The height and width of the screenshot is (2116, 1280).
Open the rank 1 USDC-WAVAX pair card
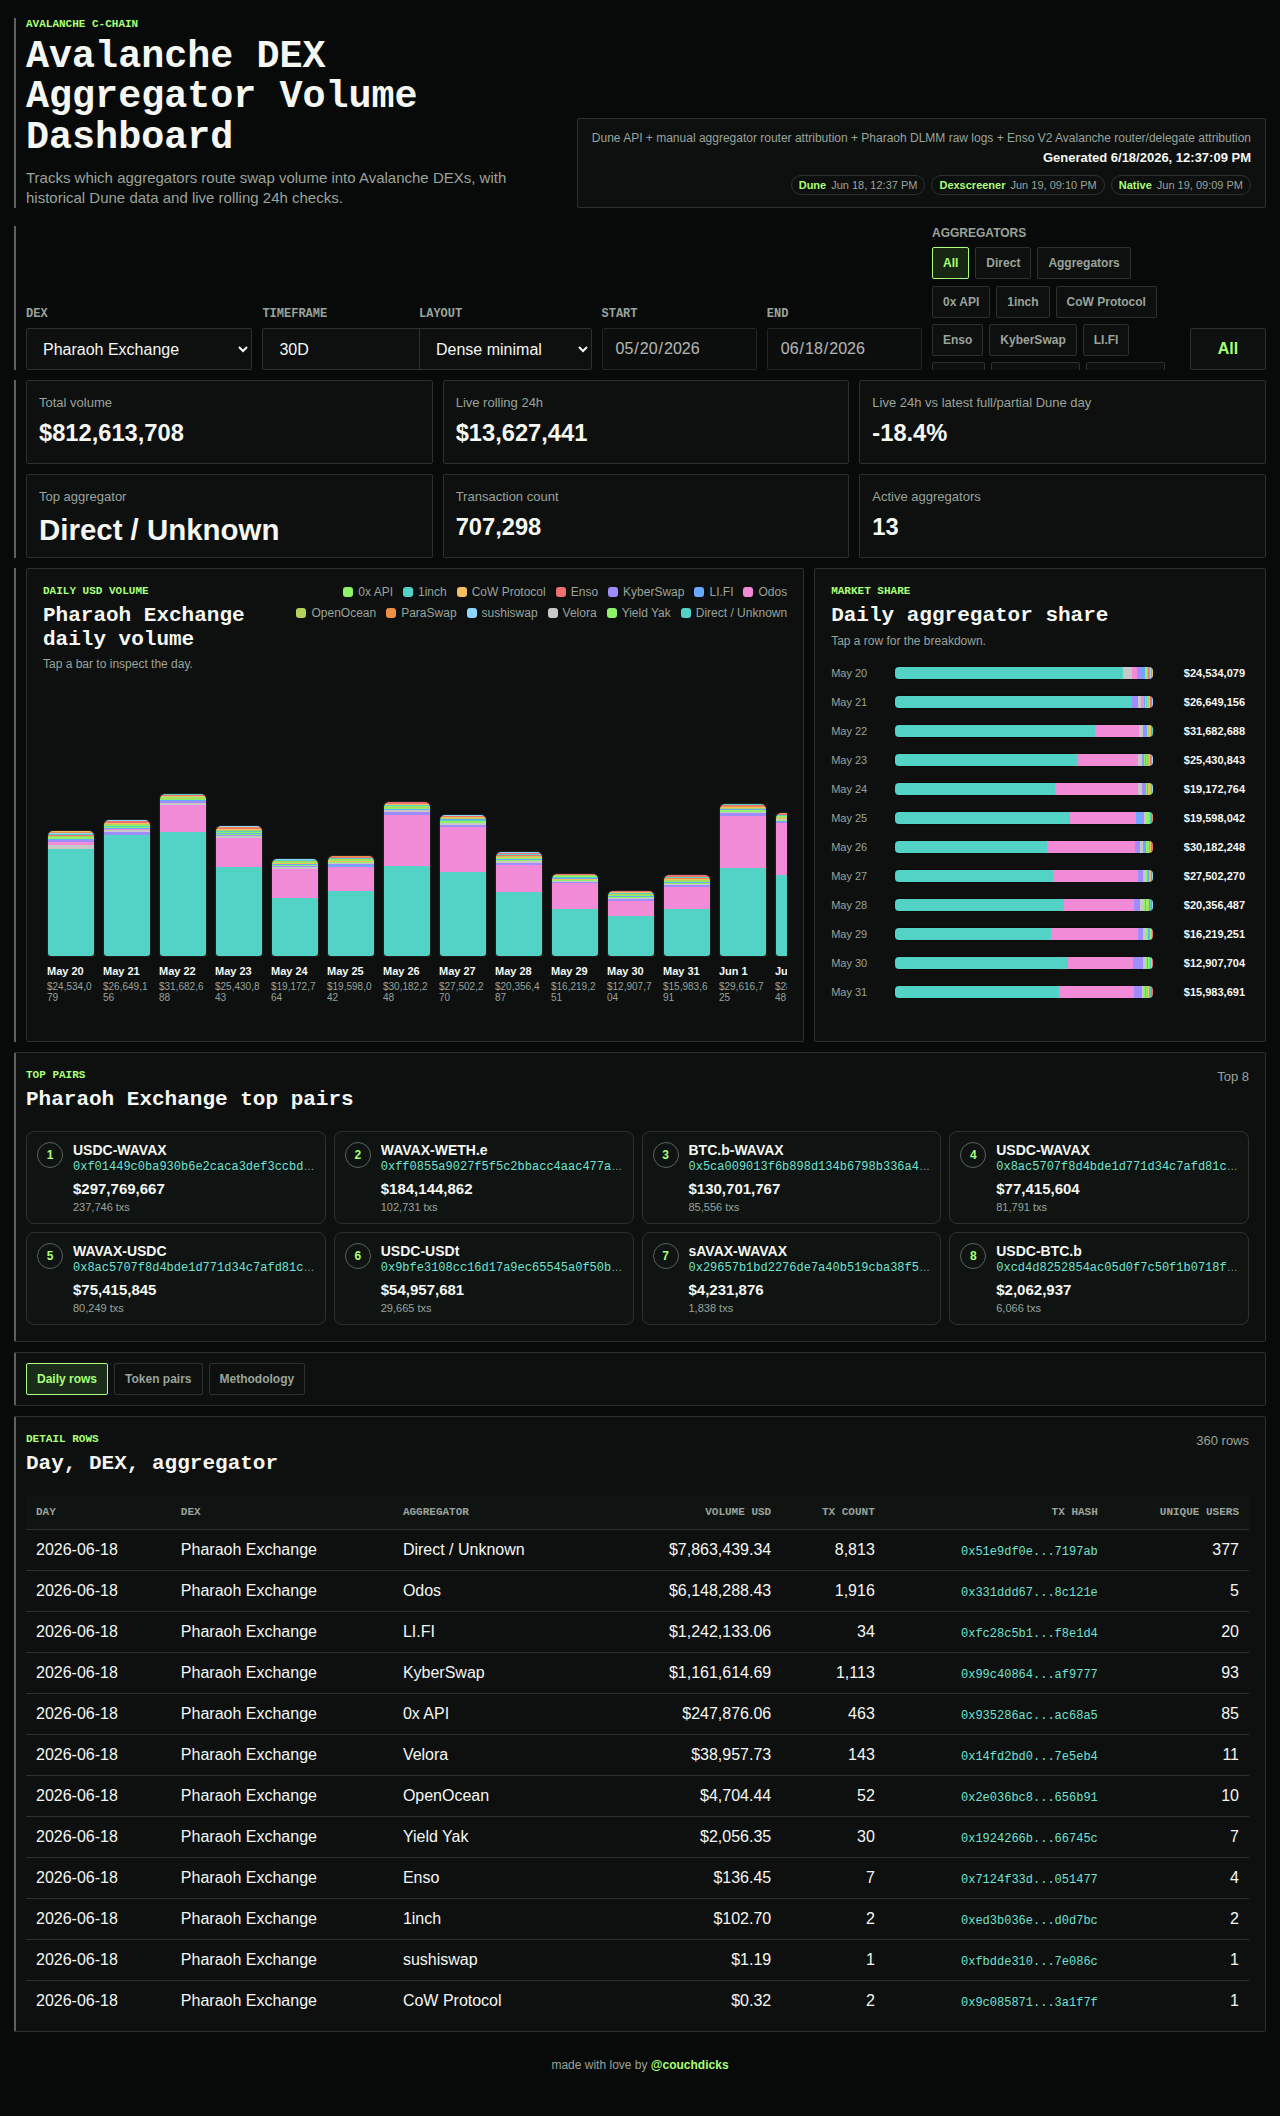pos(176,1177)
